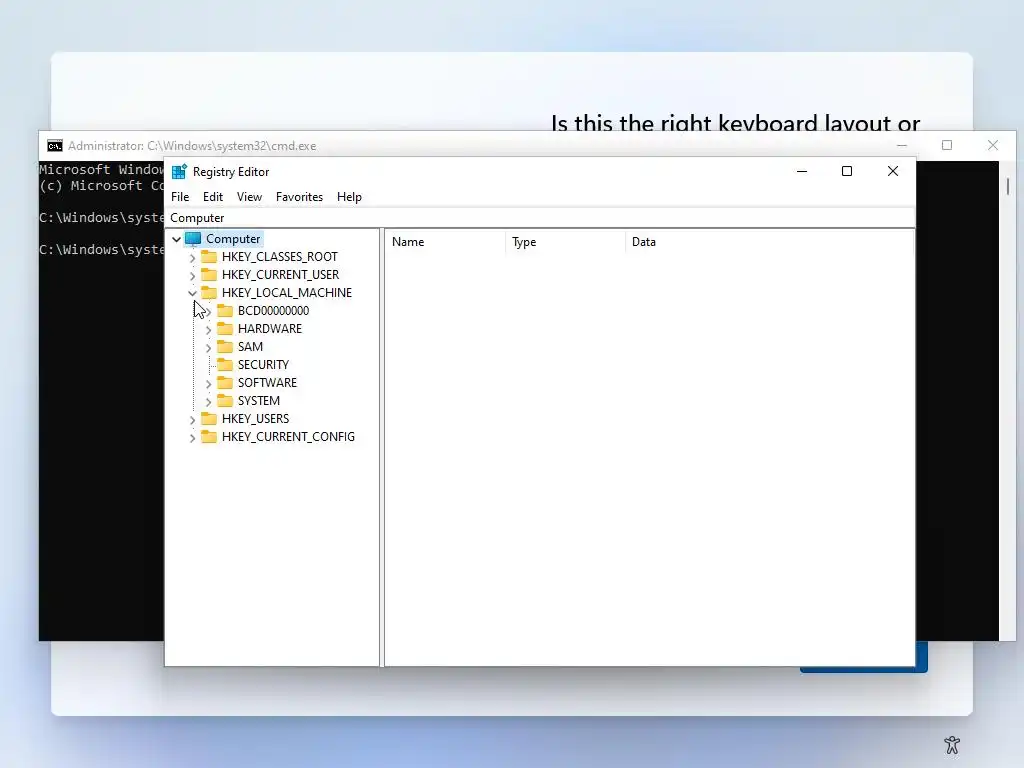Click the Registry Editor app icon in title bar
This screenshot has width=1024, height=768.
click(179, 172)
